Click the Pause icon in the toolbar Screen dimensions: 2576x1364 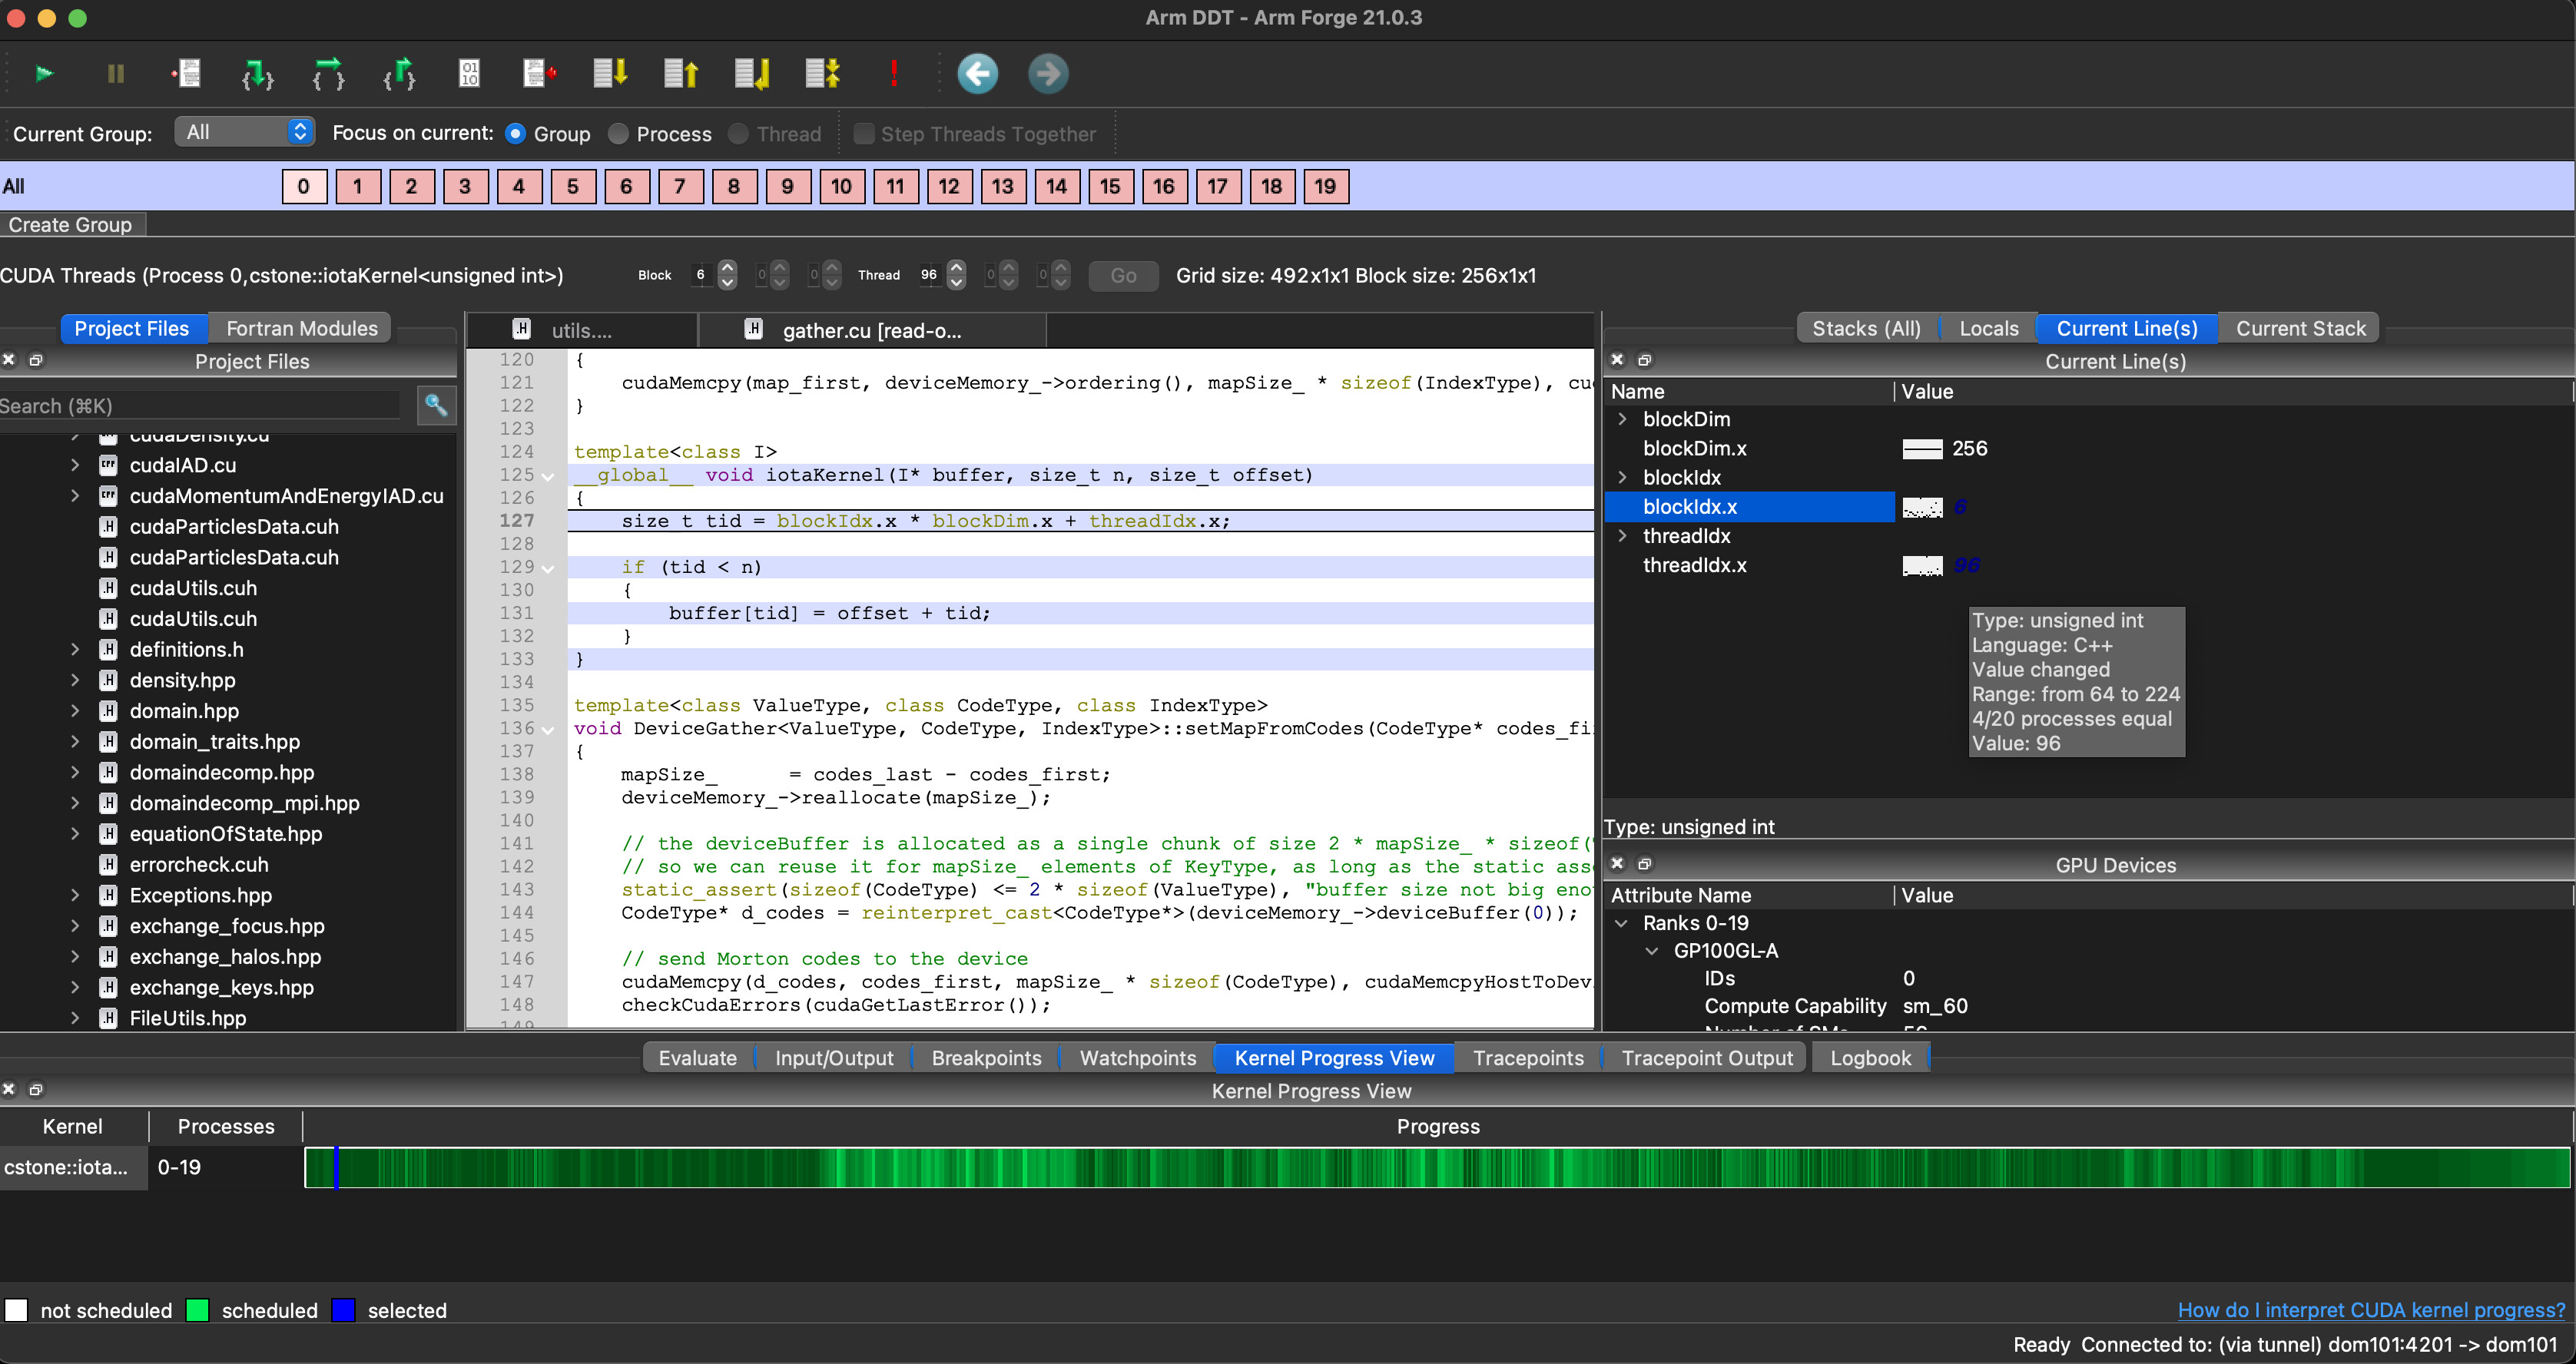coord(115,73)
